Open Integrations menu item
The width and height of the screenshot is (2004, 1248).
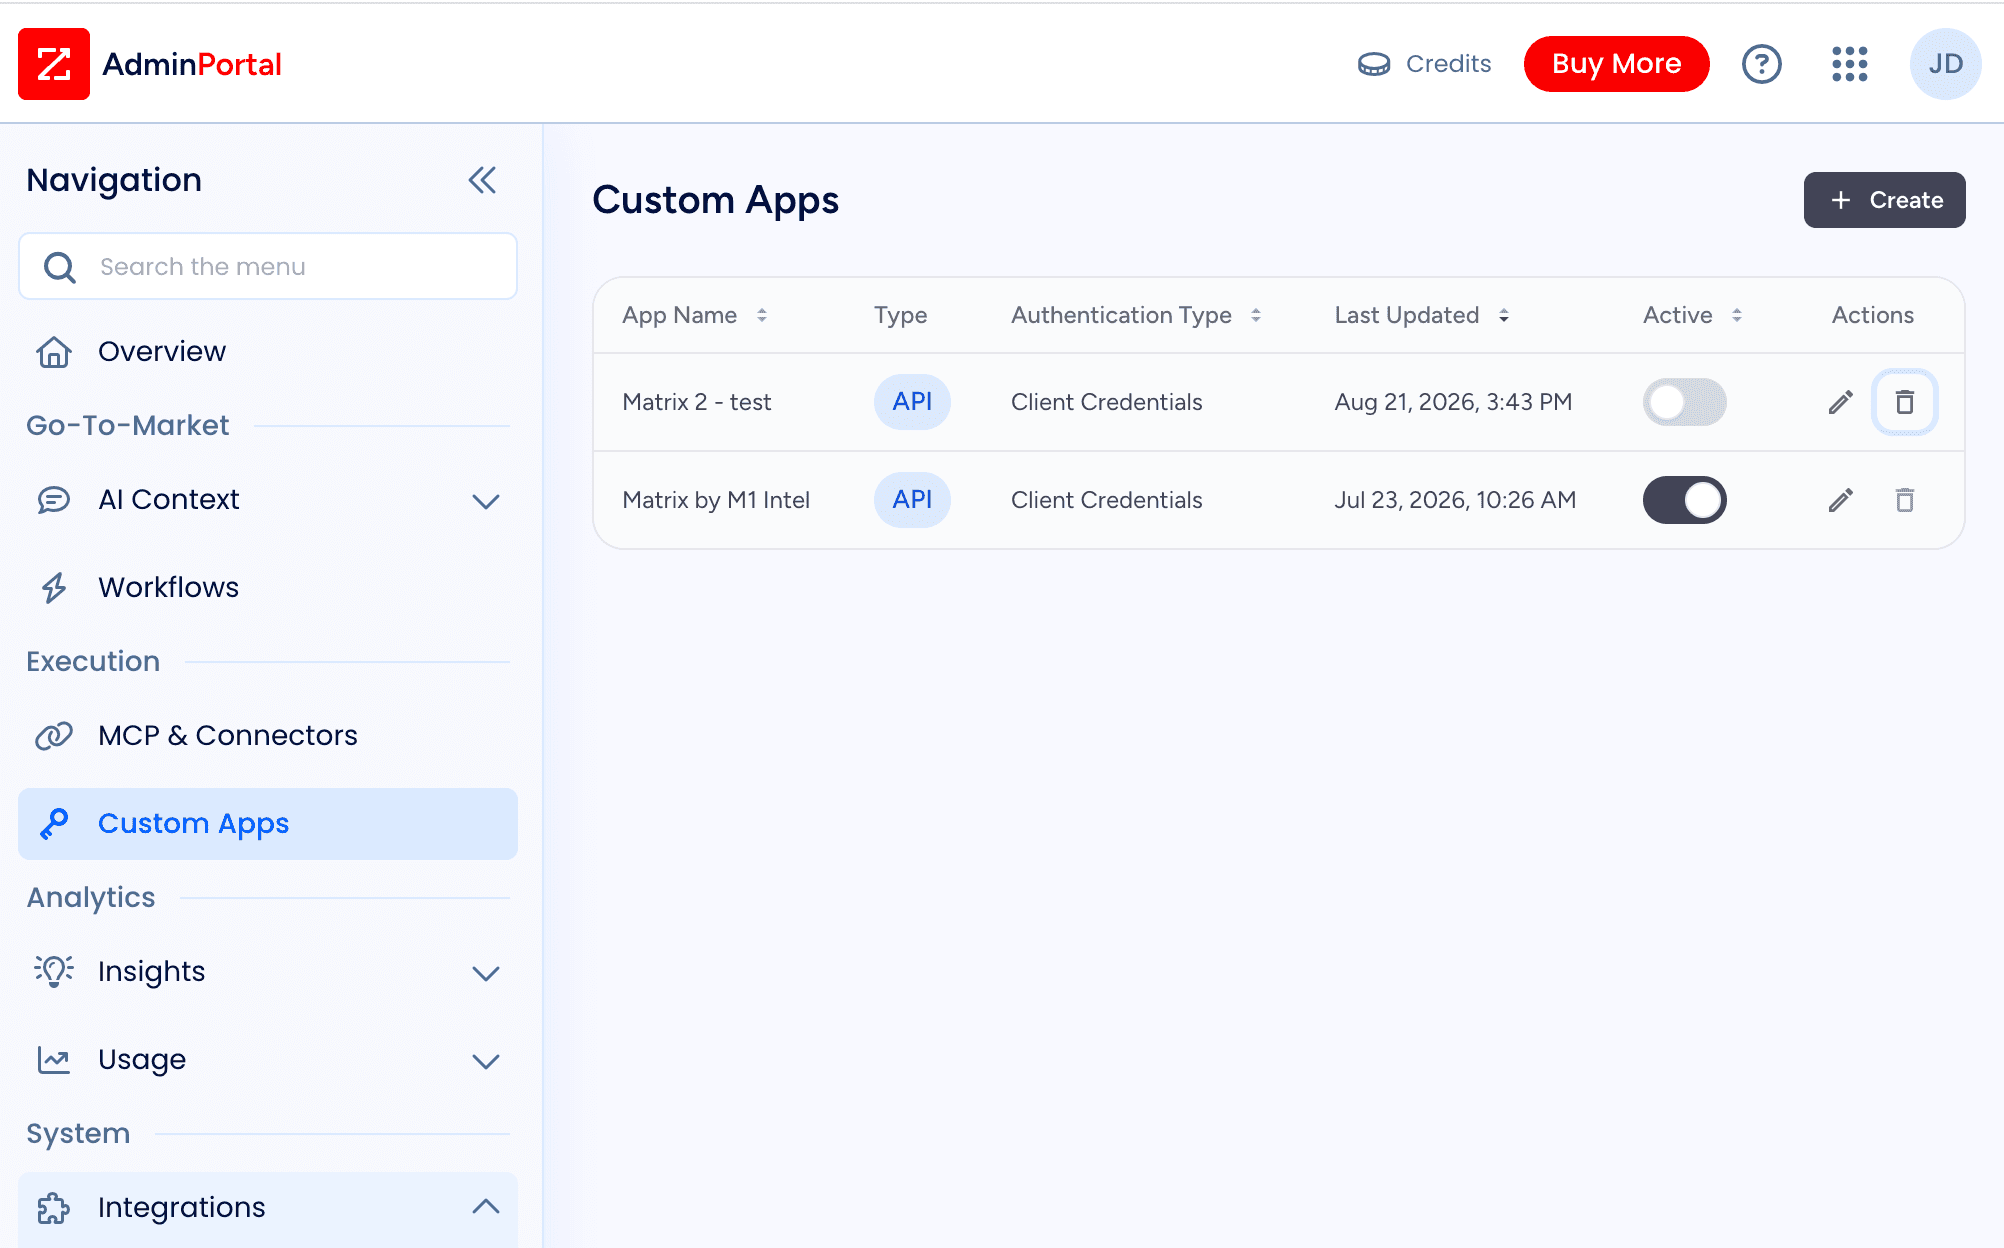tap(268, 1208)
